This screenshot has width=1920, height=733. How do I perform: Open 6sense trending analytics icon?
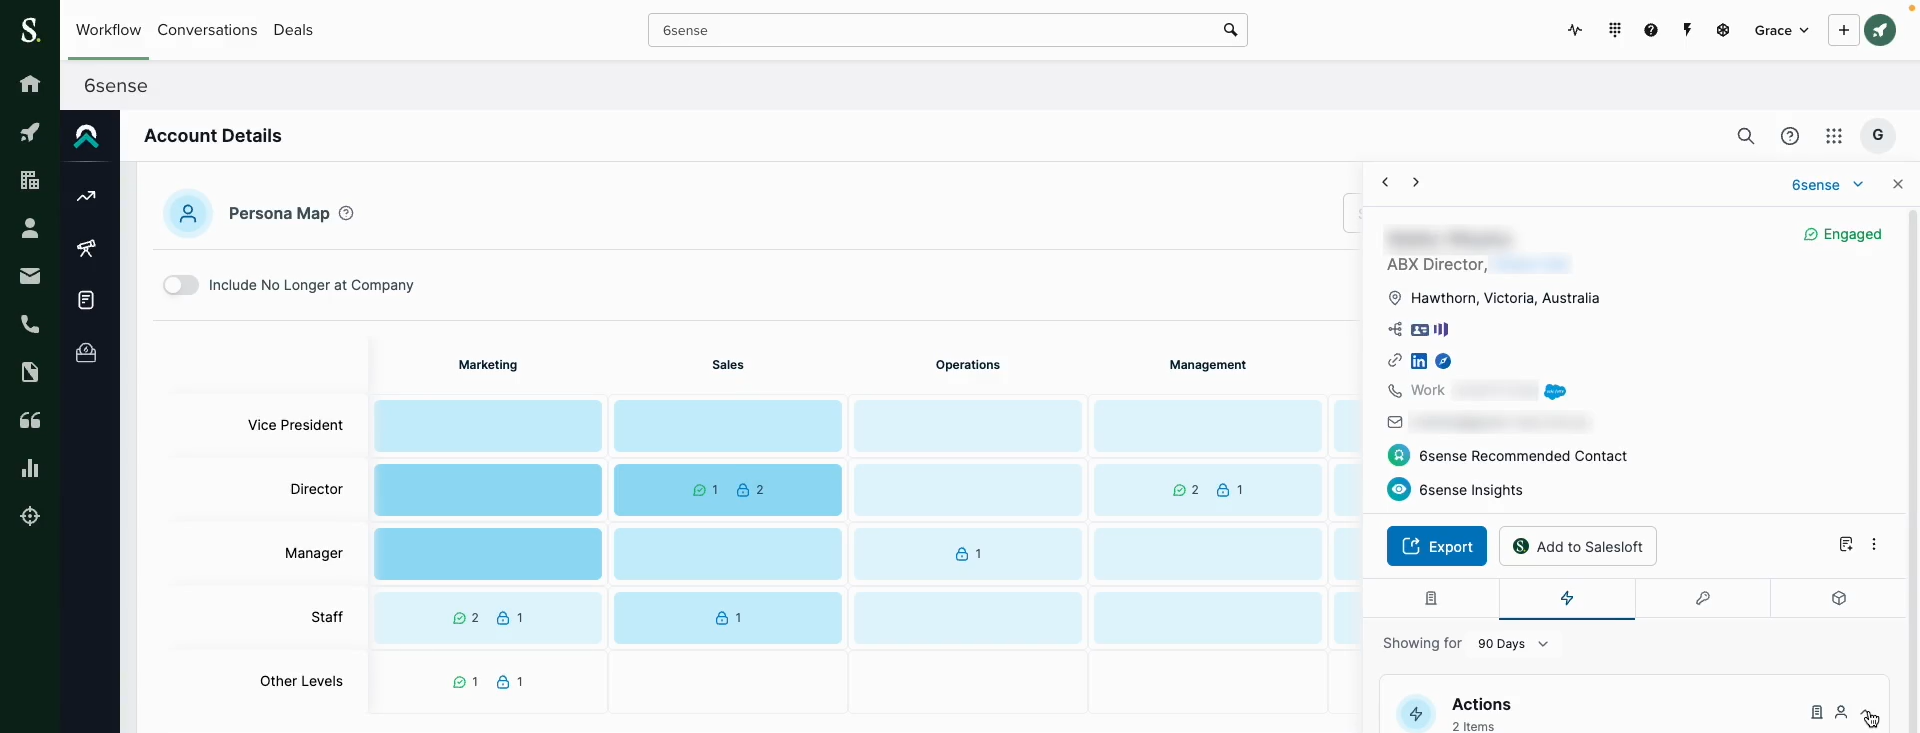(87, 196)
